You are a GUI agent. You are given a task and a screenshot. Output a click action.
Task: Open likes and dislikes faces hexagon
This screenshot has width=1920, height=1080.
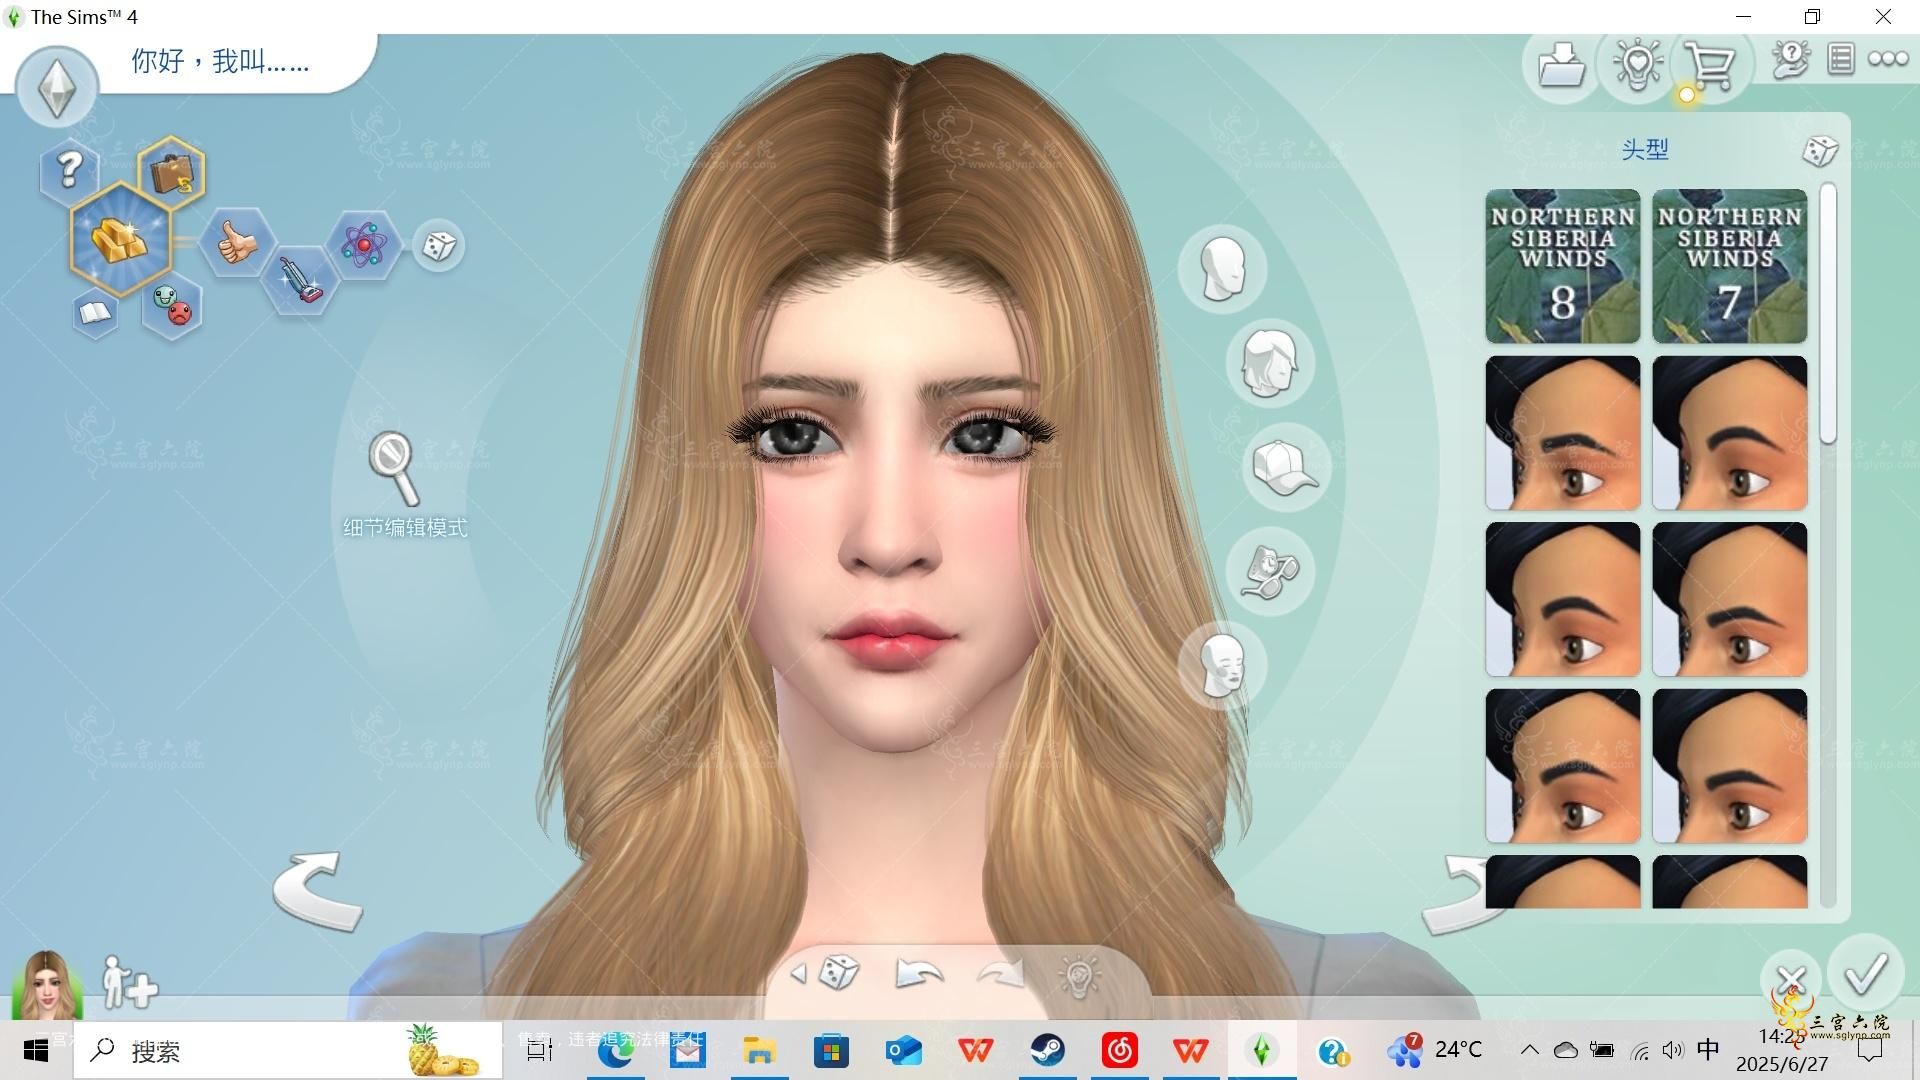pyautogui.click(x=172, y=306)
